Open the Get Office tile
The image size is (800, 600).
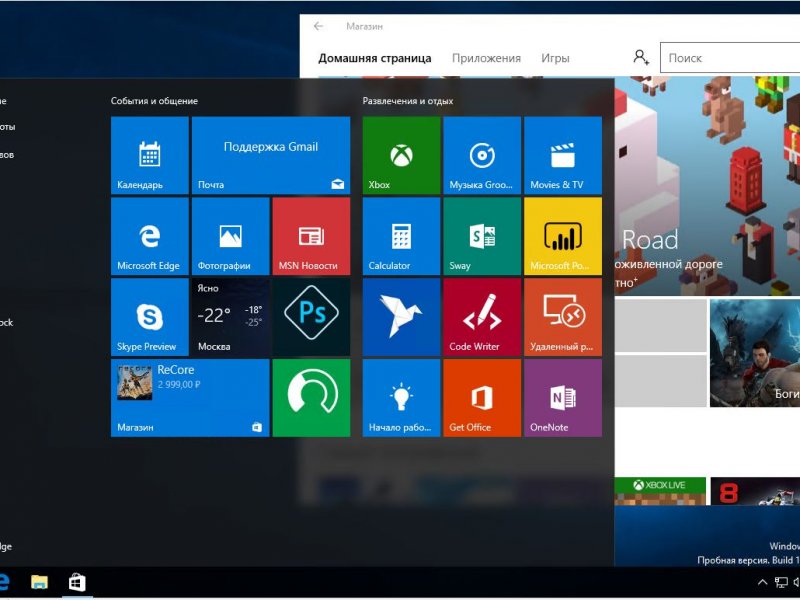(x=482, y=398)
